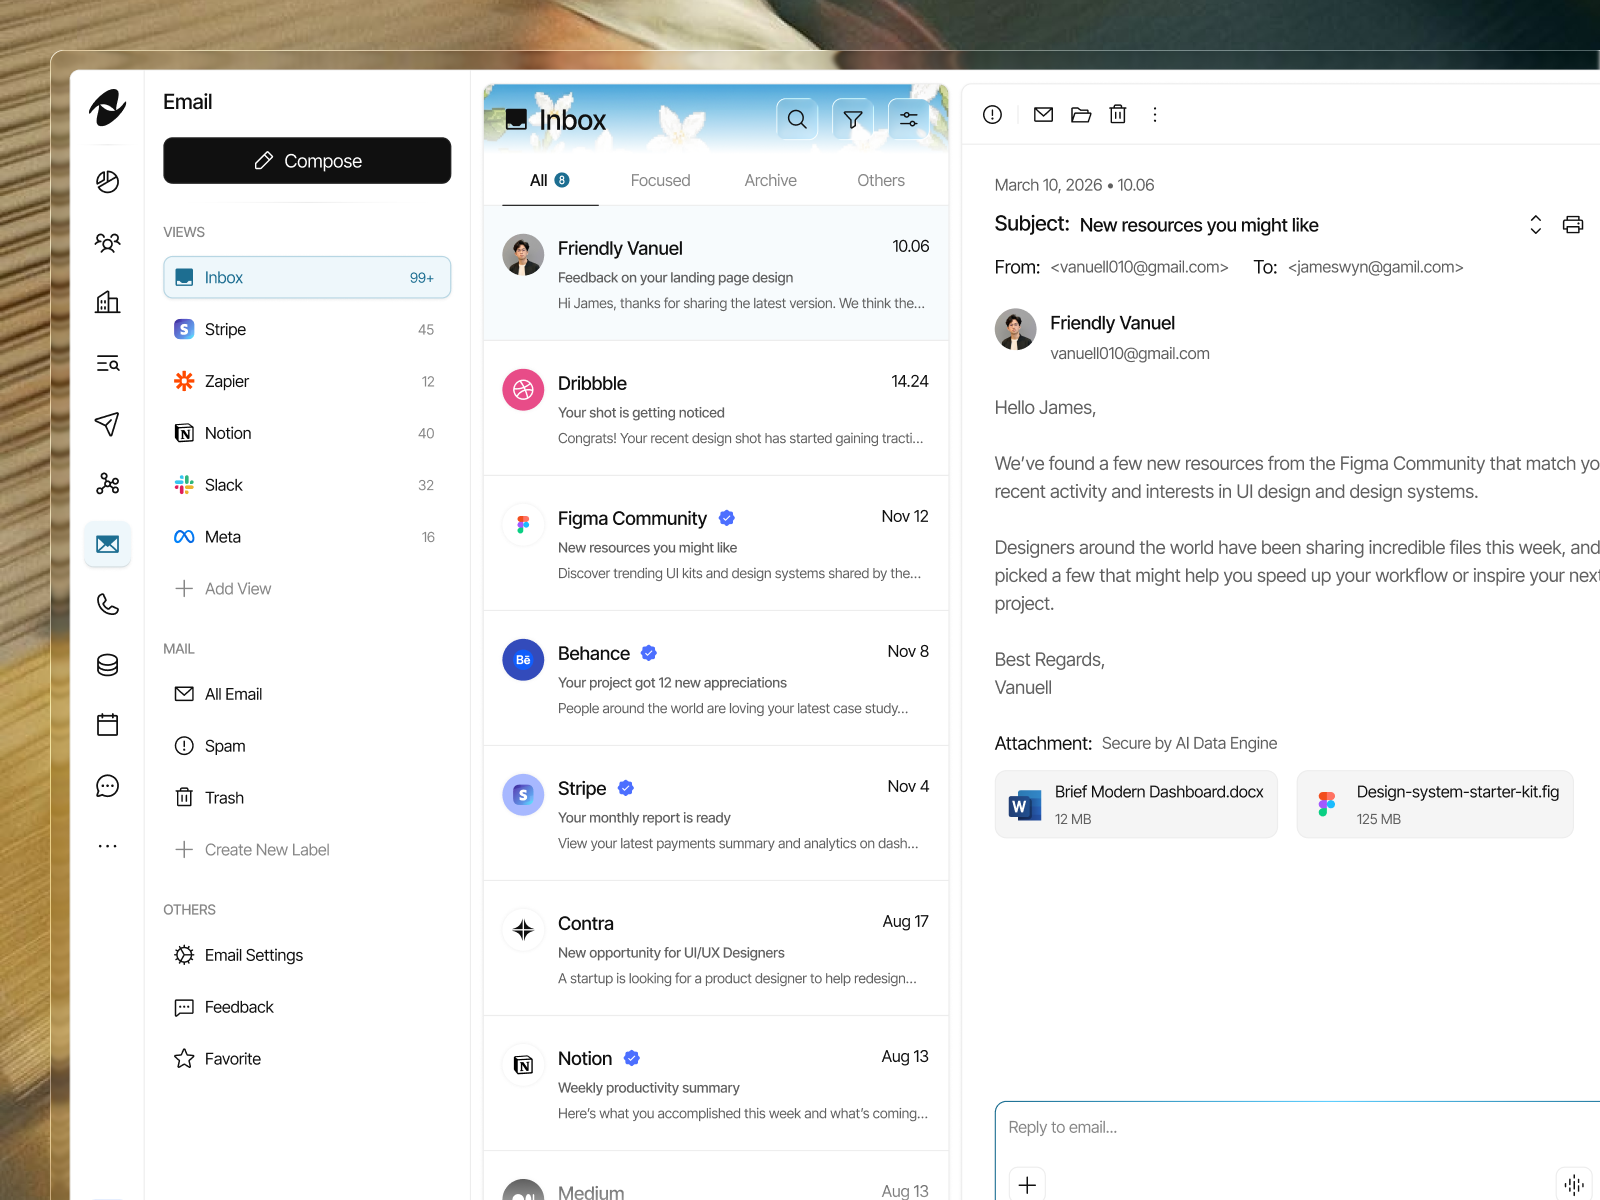This screenshot has height=1200, width=1600.
Task: Select the Slack view
Action: click(x=307, y=485)
